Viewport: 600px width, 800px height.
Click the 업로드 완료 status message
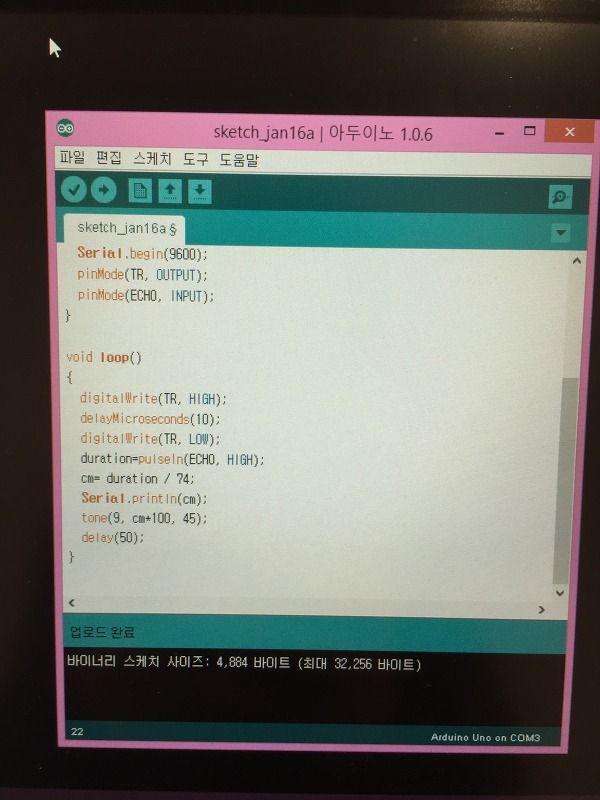[102, 632]
